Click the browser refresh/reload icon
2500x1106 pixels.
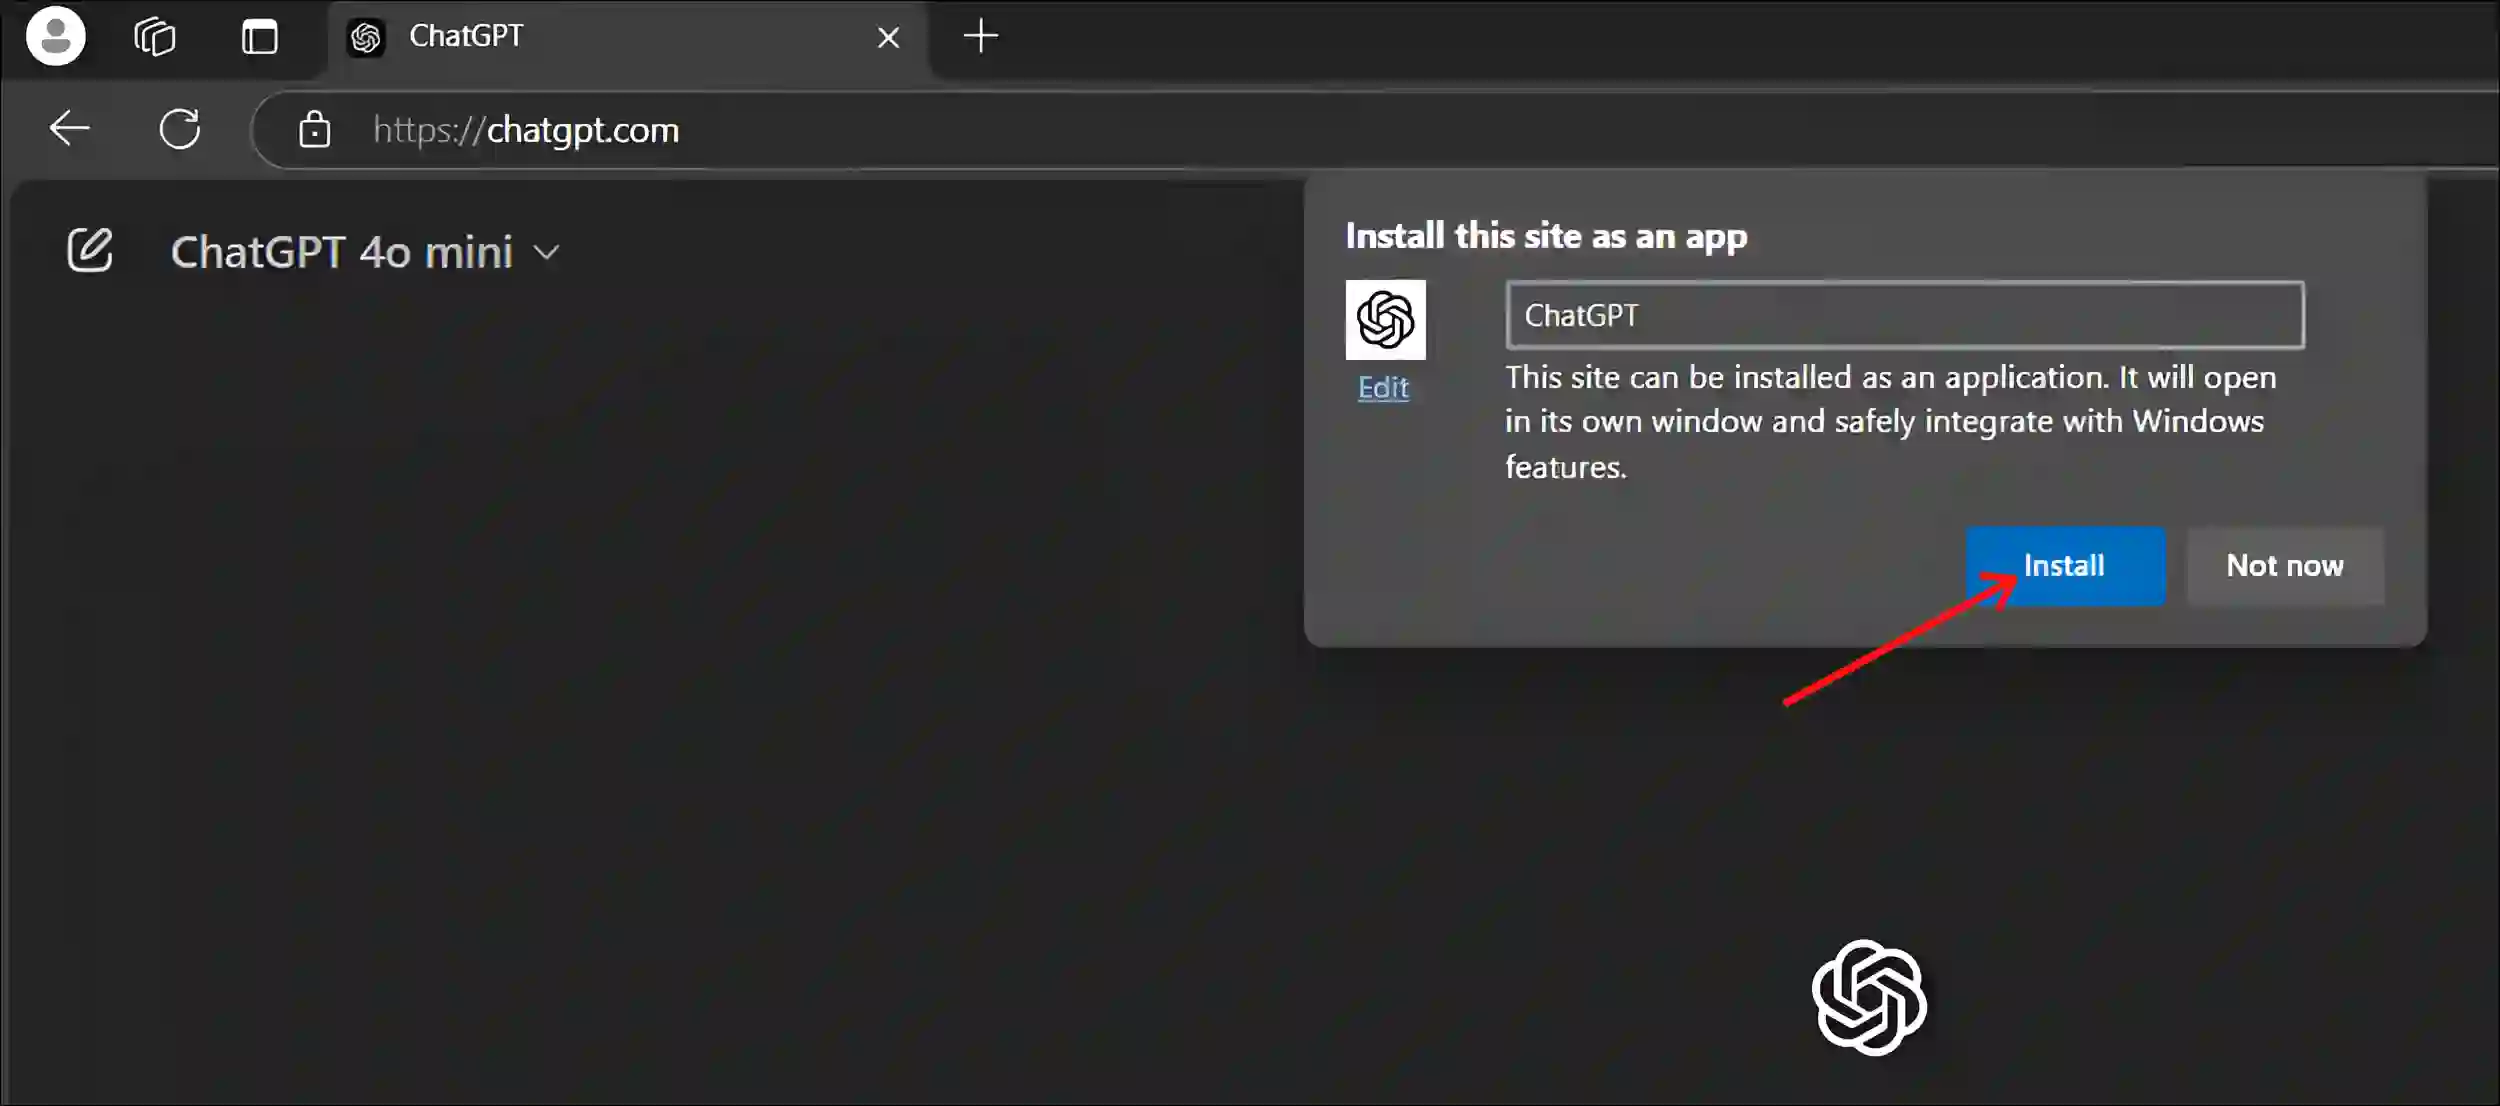tap(180, 129)
